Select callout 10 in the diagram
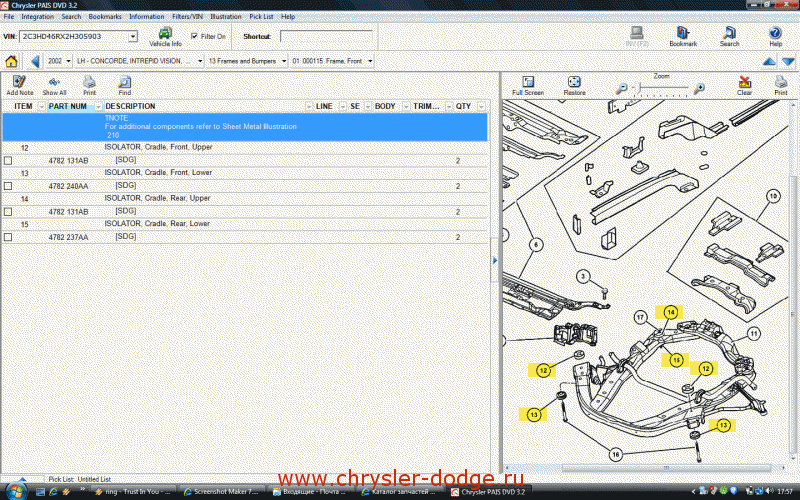Image resolution: width=800 pixels, height=500 pixels. coord(773,196)
